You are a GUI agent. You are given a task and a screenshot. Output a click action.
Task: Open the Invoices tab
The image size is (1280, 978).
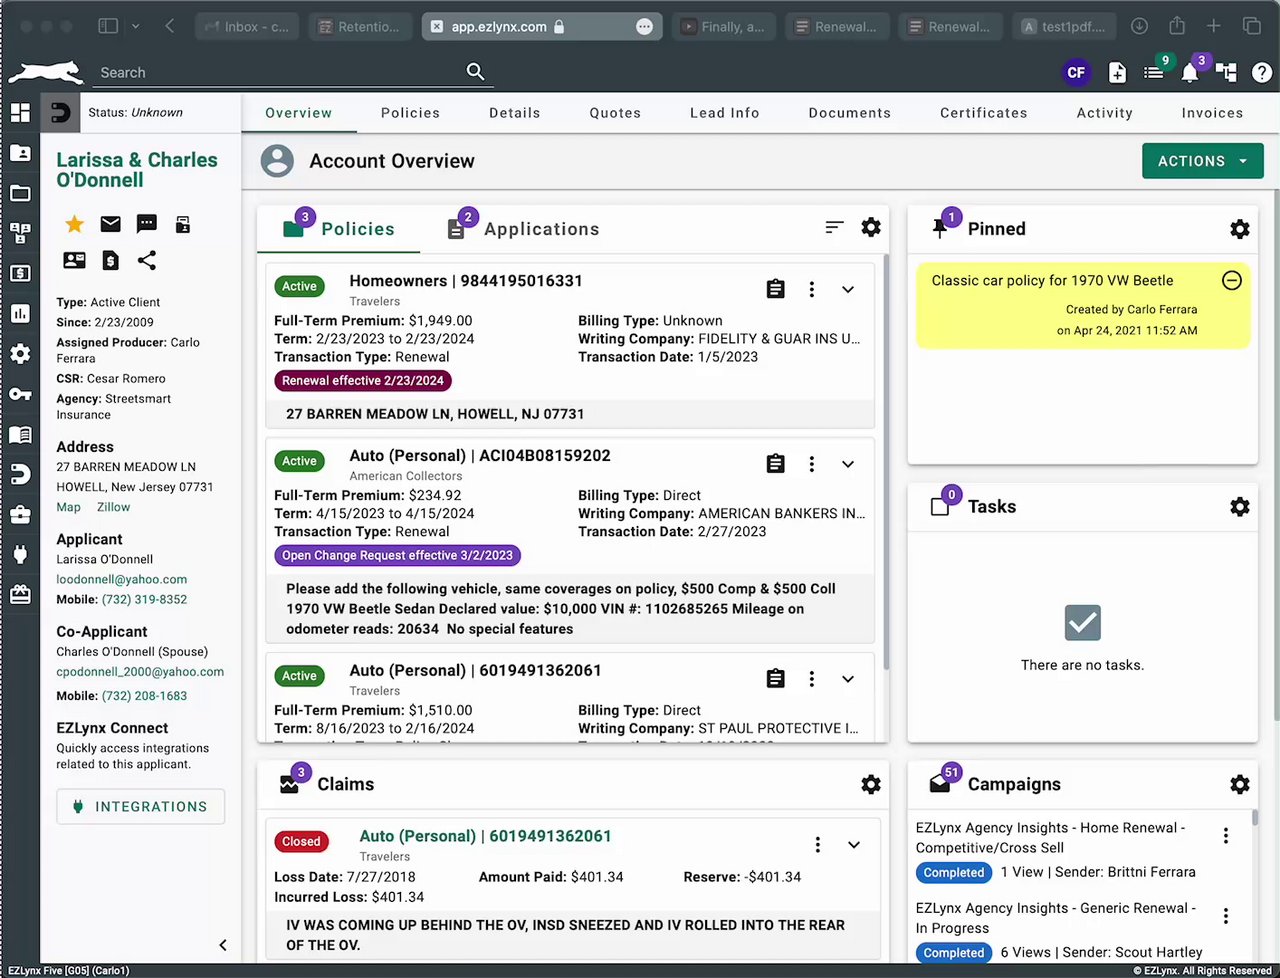tap(1212, 113)
